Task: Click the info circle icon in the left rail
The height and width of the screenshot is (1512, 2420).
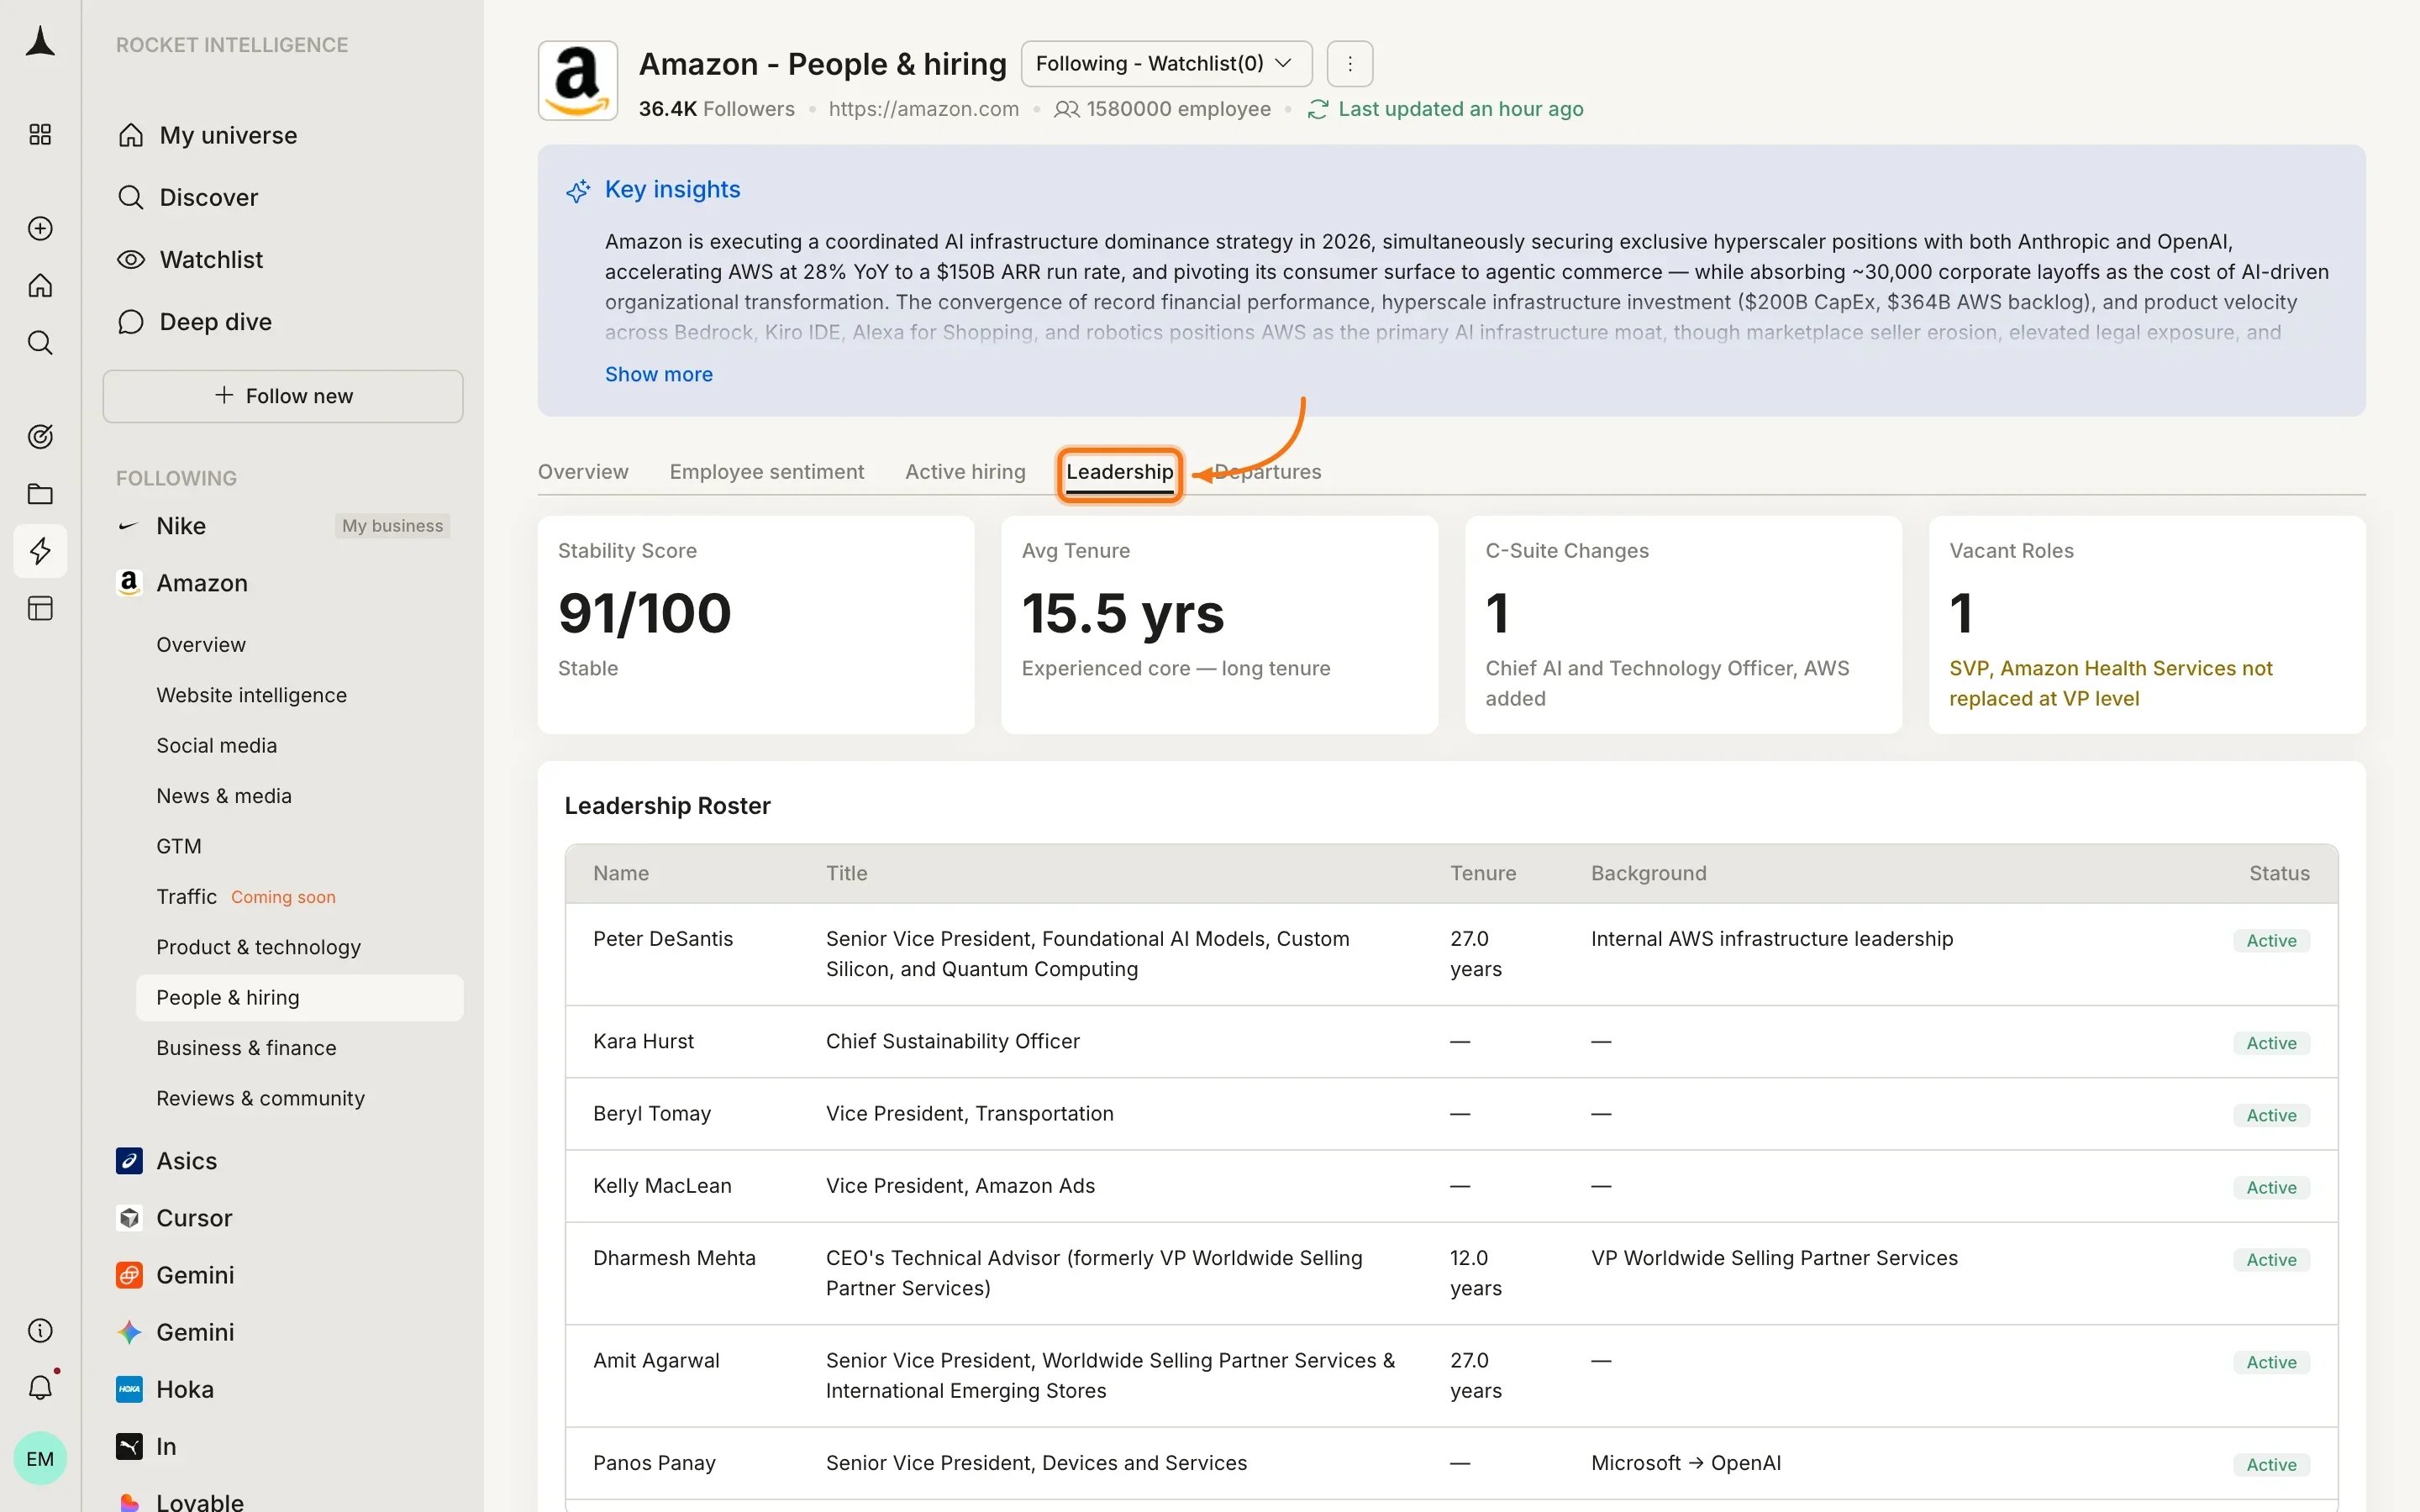Action: click(40, 1330)
